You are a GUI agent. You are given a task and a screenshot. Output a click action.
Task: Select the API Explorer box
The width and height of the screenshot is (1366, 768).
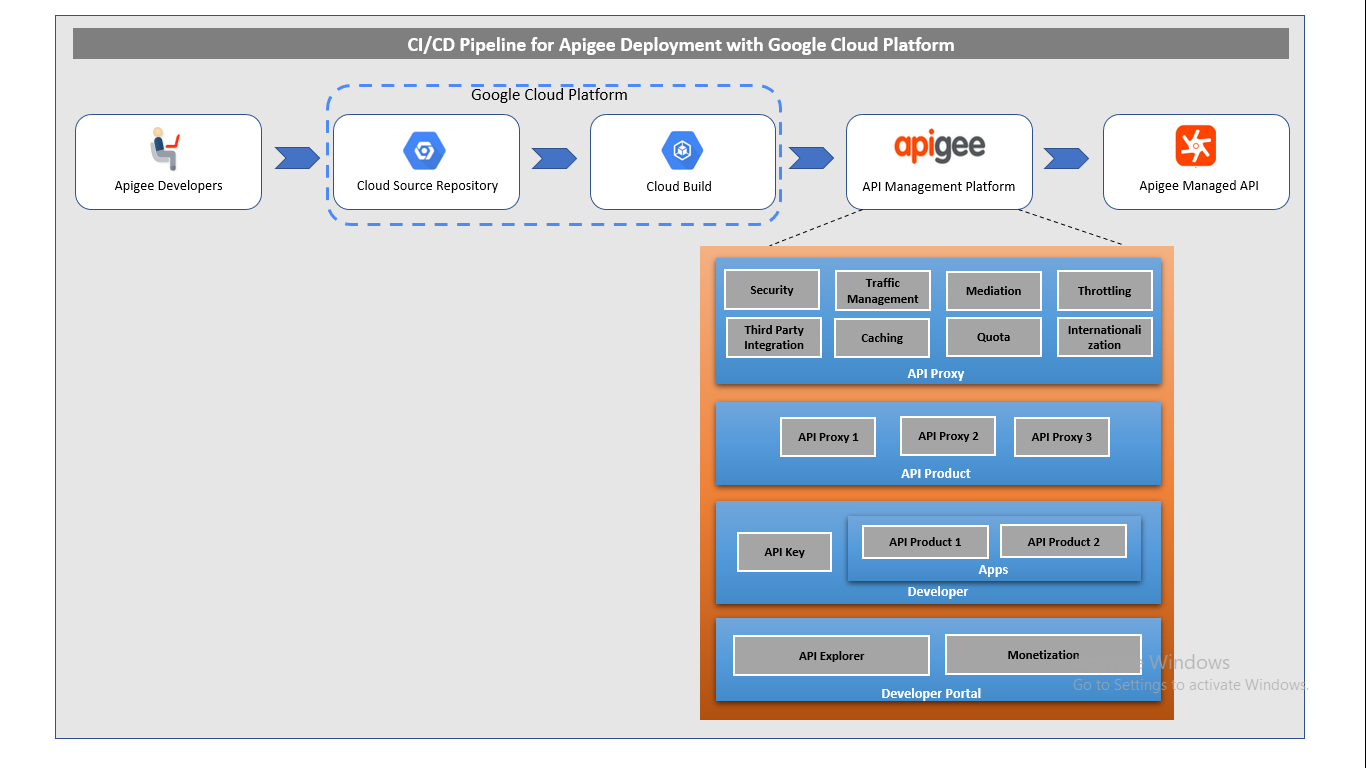pyautogui.click(x=832, y=656)
